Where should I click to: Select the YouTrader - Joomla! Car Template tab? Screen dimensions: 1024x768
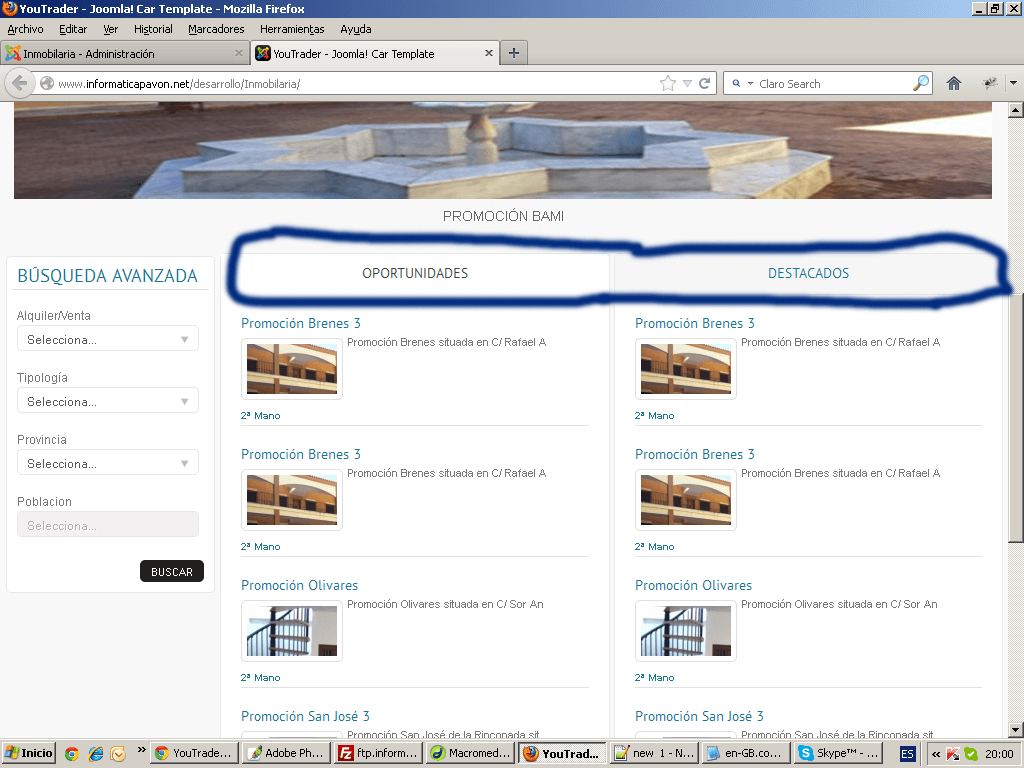point(376,54)
